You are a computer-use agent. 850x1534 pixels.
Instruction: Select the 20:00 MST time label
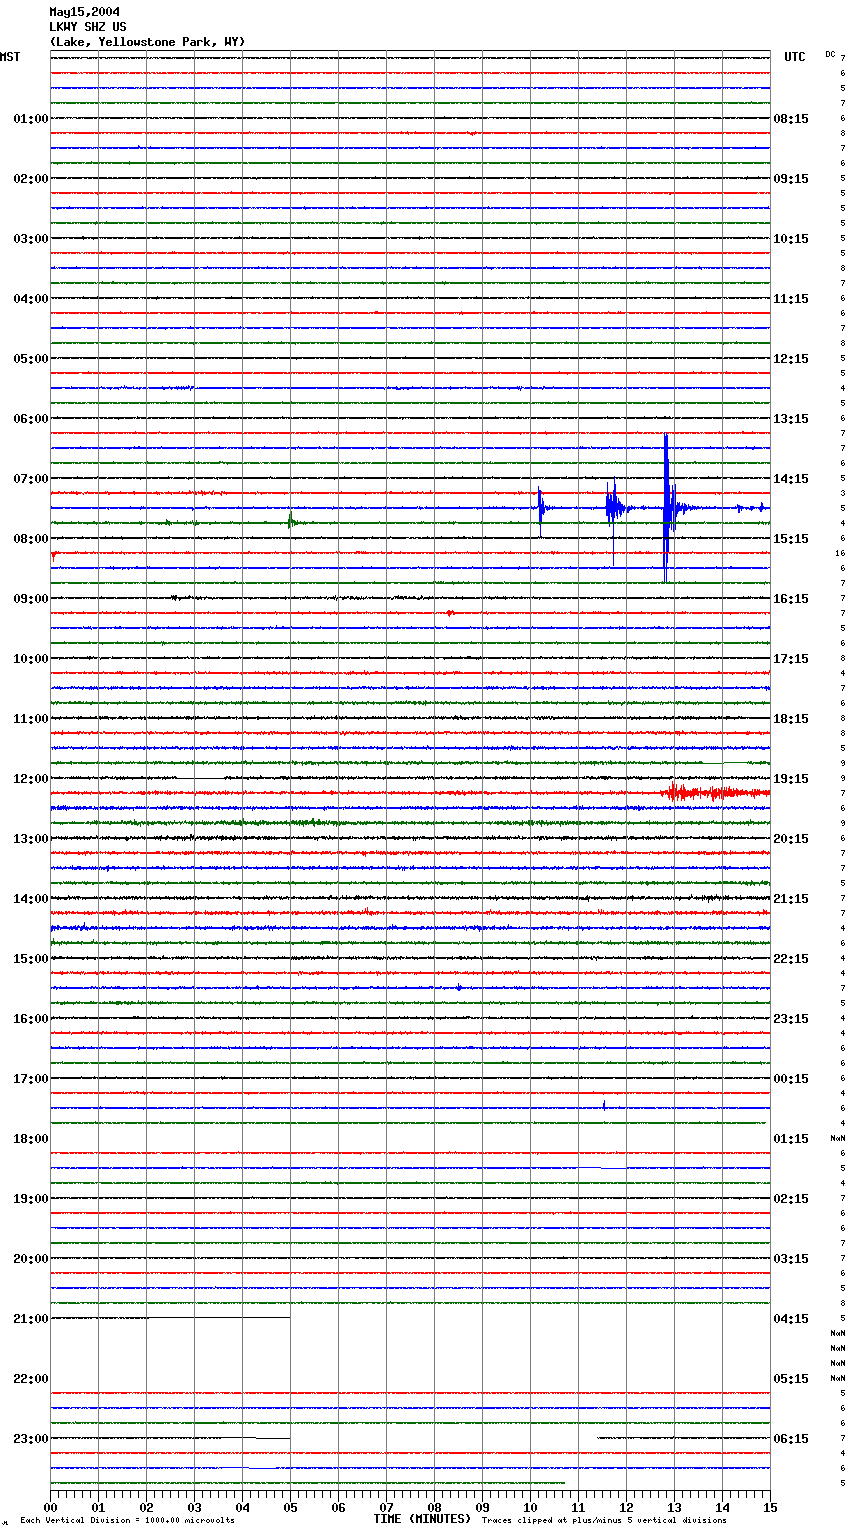tap(31, 1259)
